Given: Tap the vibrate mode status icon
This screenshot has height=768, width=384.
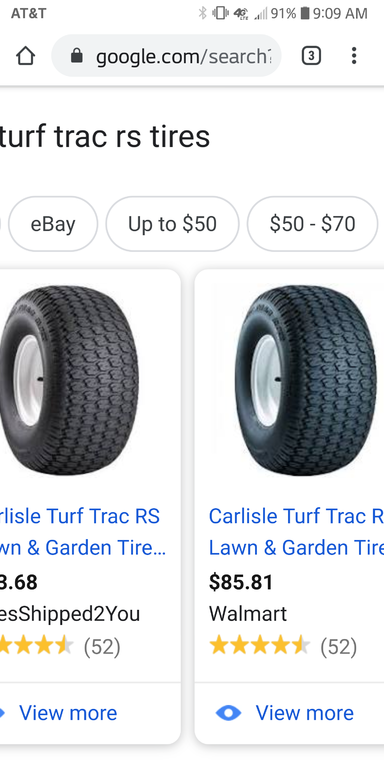Looking at the screenshot, I should pos(220,13).
